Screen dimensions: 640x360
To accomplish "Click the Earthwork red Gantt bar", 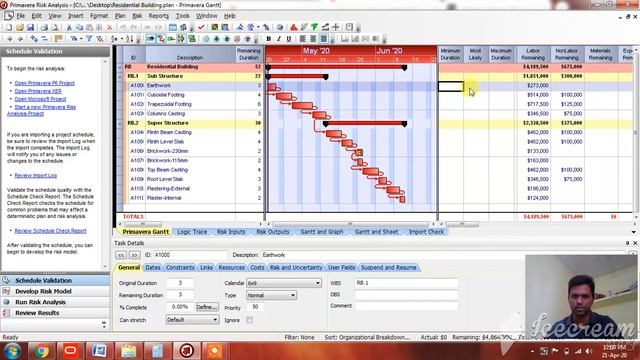I will (272, 87).
